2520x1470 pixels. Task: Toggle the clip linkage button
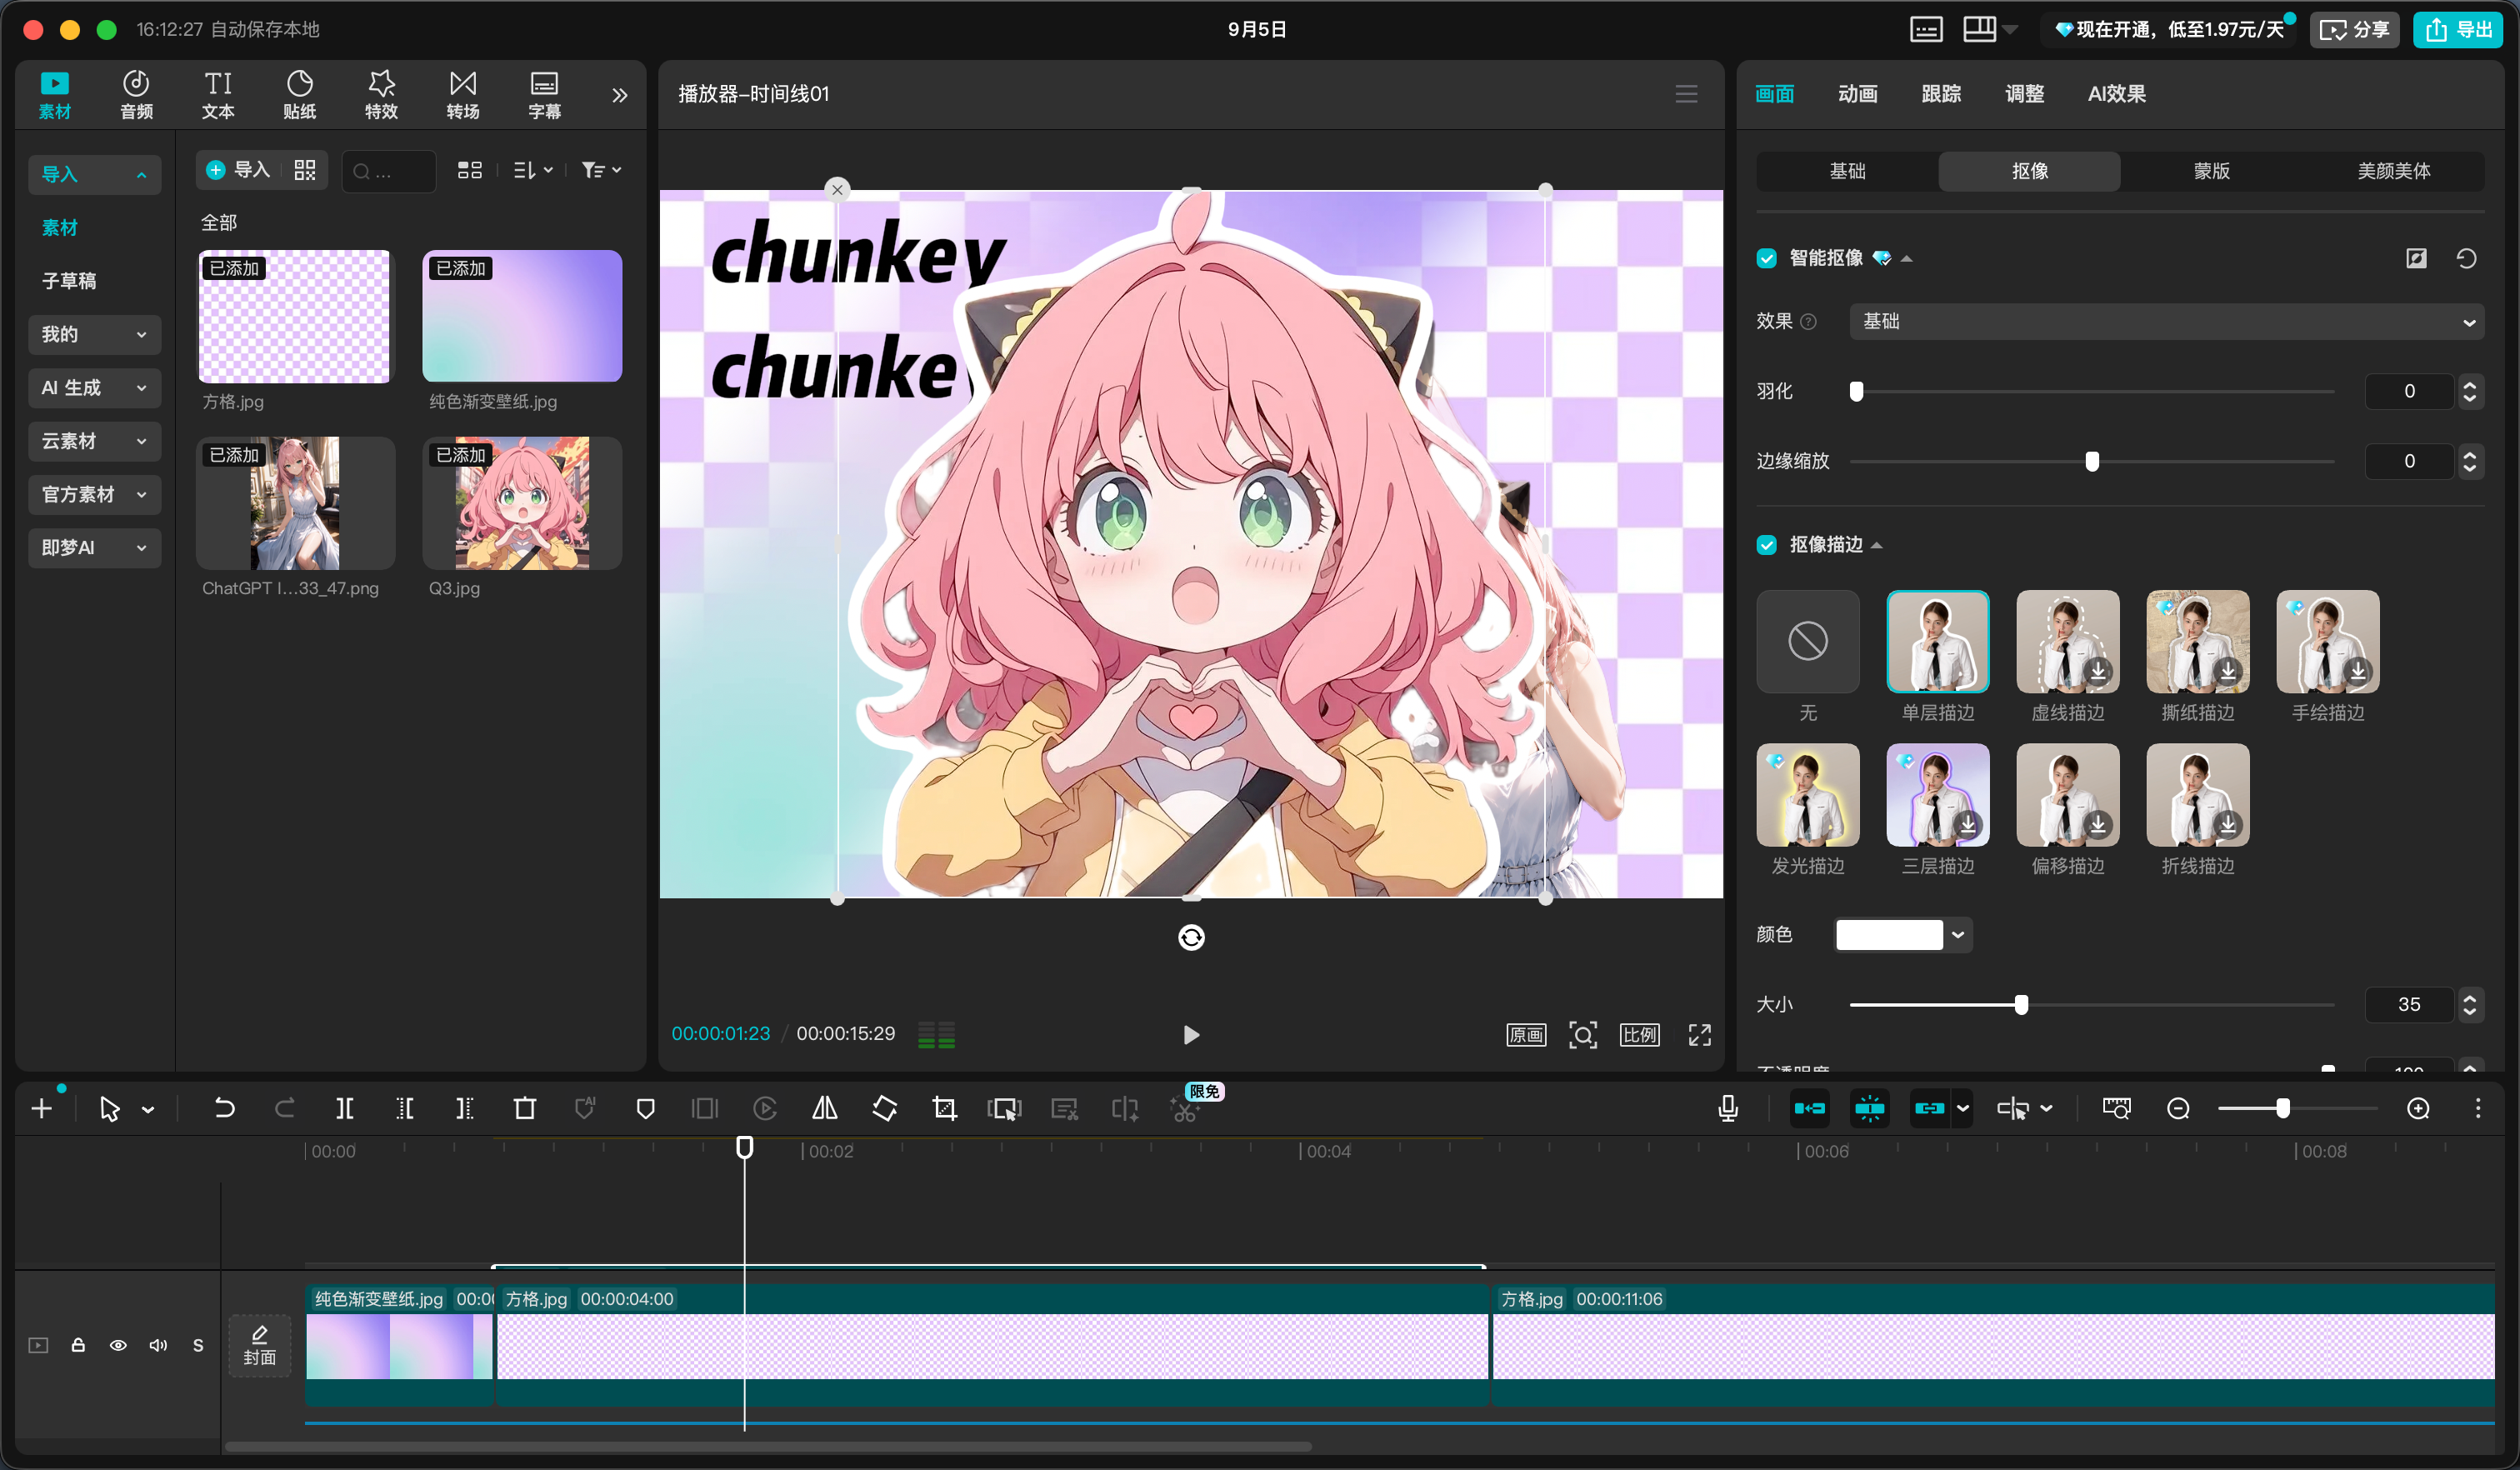(x=1929, y=1108)
